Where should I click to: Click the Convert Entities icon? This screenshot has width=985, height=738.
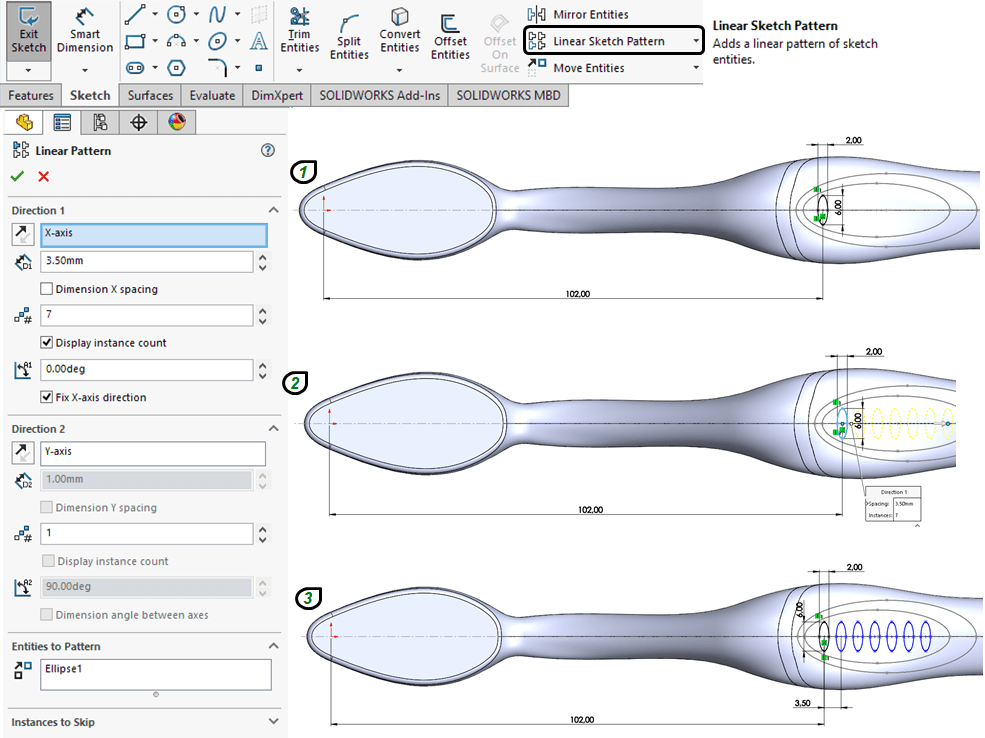(399, 19)
